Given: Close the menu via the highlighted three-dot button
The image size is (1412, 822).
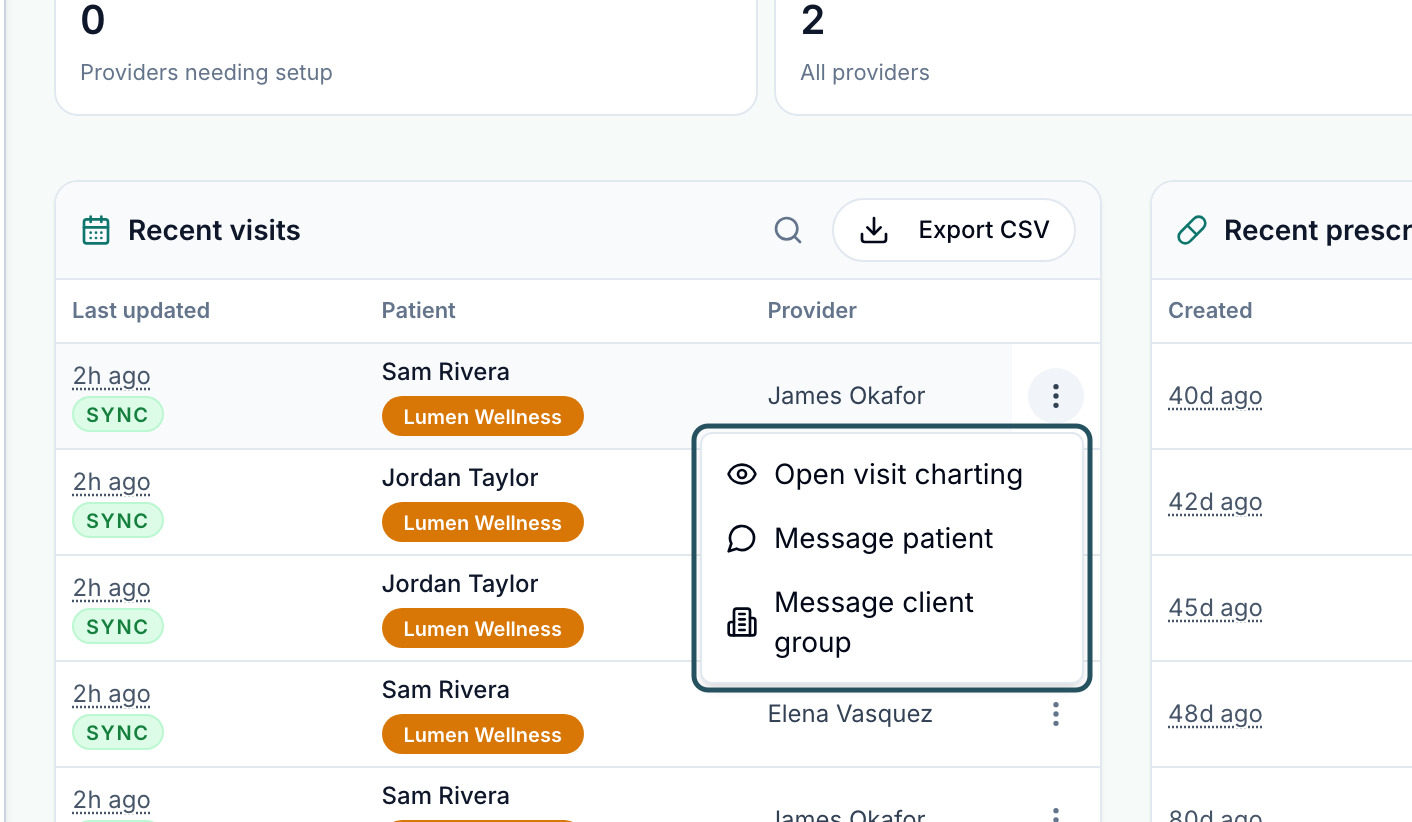Looking at the screenshot, I should tap(1055, 396).
